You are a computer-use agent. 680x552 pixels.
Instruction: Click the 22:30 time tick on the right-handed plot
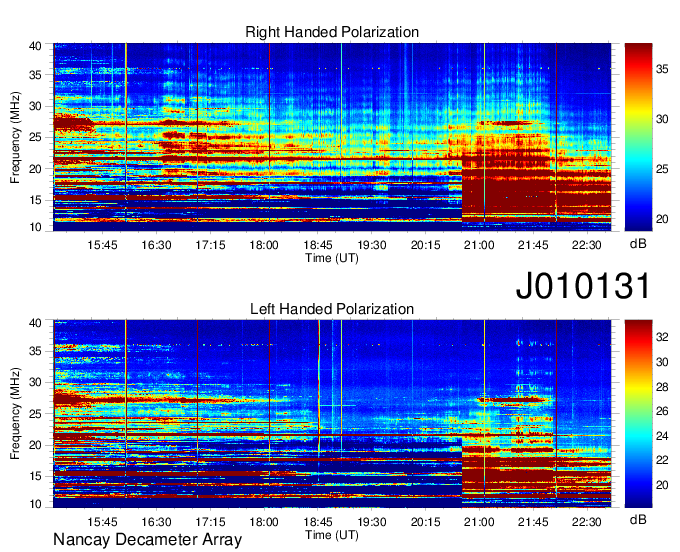click(586, 245)
